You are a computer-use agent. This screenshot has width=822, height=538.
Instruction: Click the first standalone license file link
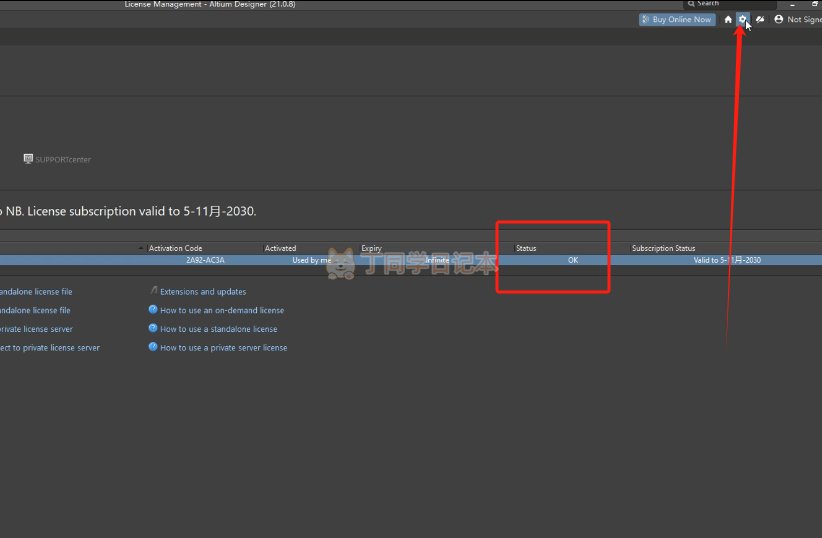point(36,292)
